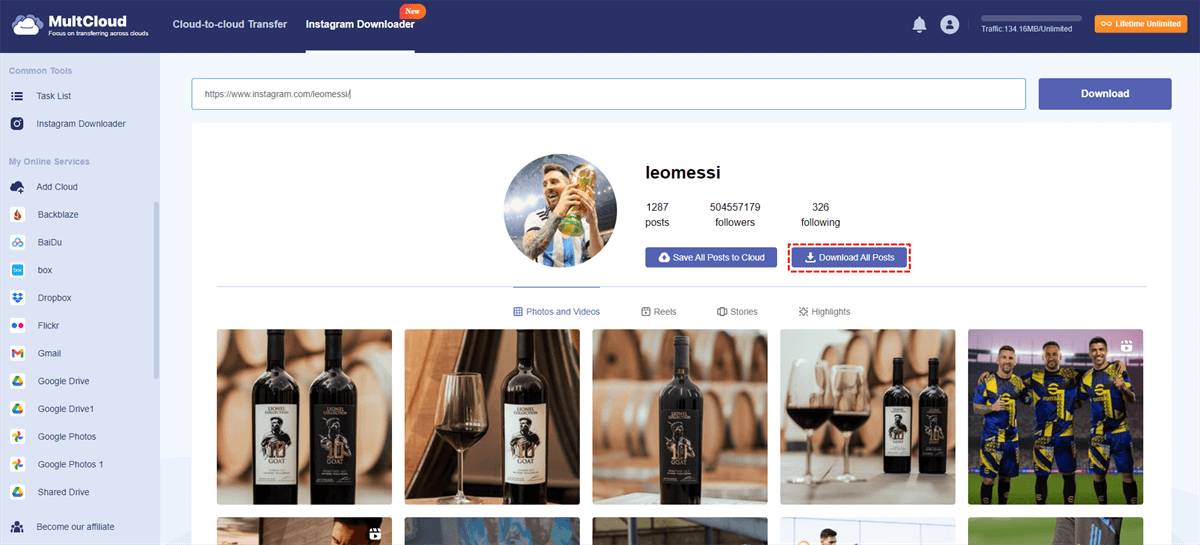Click the Lifetime Unlimited button
This screenshot has width=1200, height=545.
[1141, 24]
